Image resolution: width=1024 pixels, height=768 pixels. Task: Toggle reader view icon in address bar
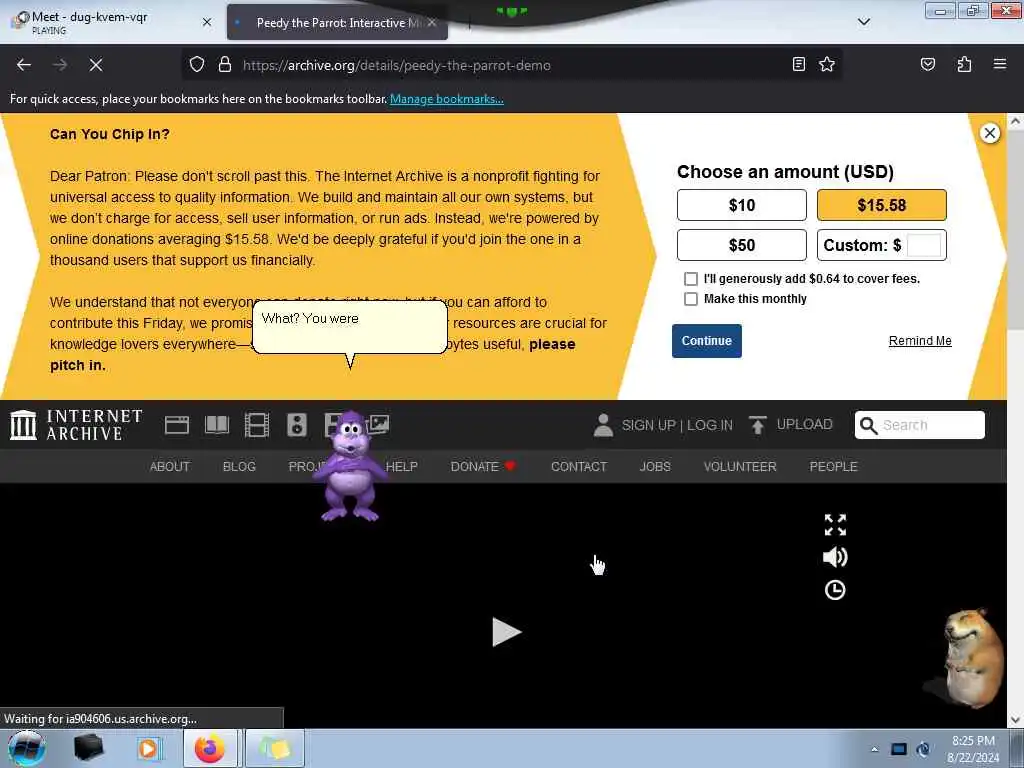pos(798,64)
